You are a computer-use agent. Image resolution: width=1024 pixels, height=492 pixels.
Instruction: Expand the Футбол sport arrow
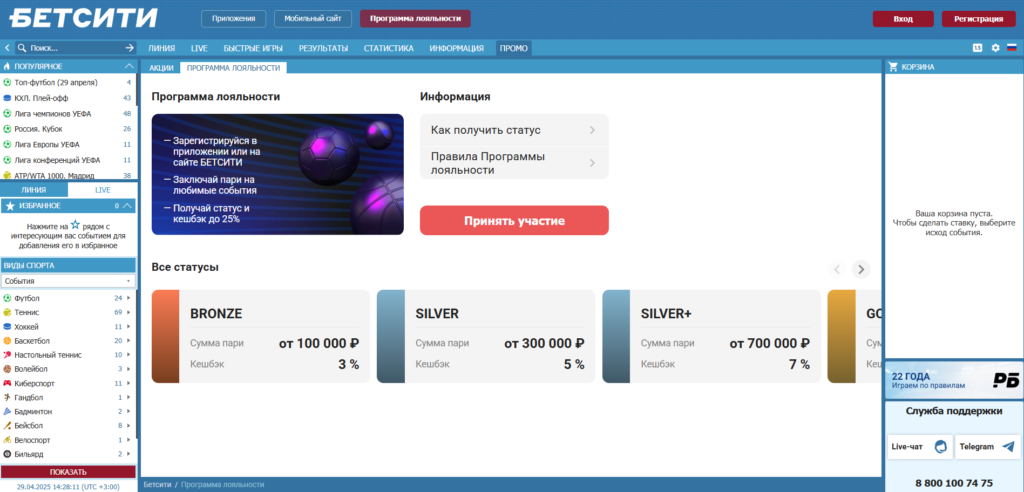tap(129, 298)
